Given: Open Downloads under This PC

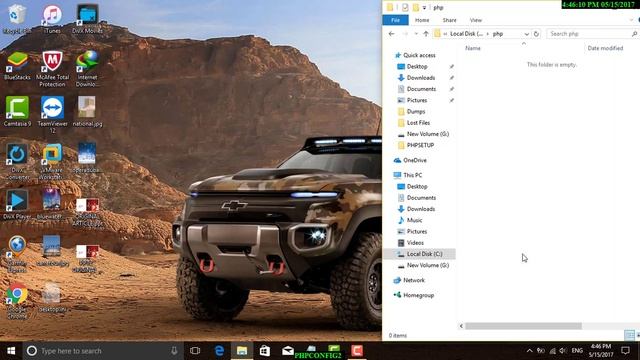Looking at the screenshot, I should 420,209.
